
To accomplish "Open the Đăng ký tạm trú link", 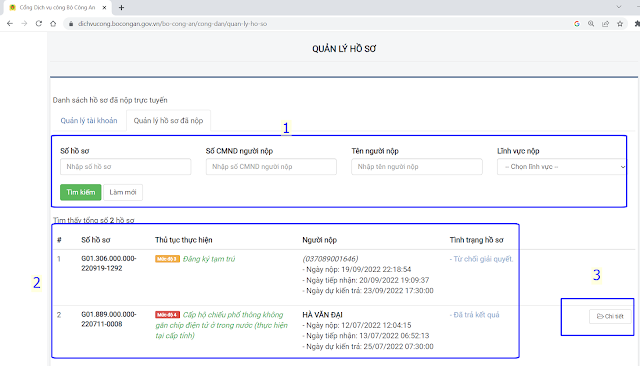I will 209,259.
